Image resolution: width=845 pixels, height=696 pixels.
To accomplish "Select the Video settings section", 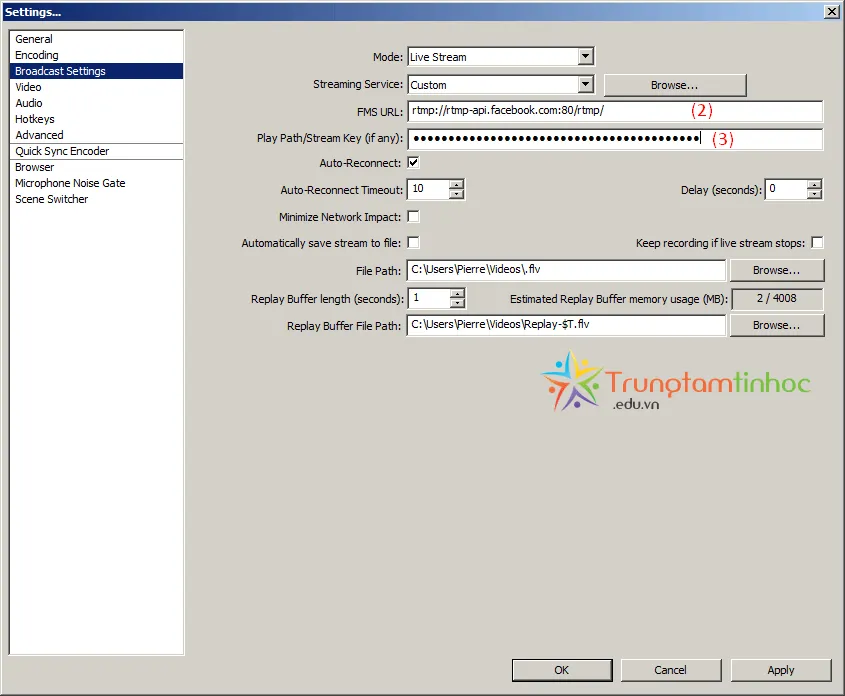I will tap(28, 87).
